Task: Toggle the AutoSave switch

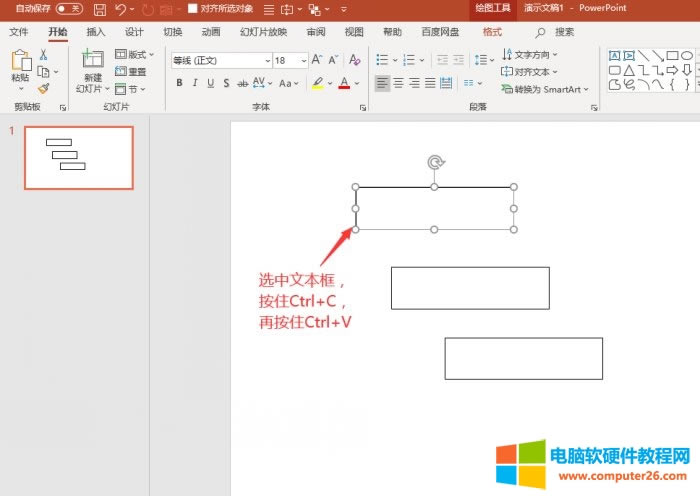Action: [69, 9]
